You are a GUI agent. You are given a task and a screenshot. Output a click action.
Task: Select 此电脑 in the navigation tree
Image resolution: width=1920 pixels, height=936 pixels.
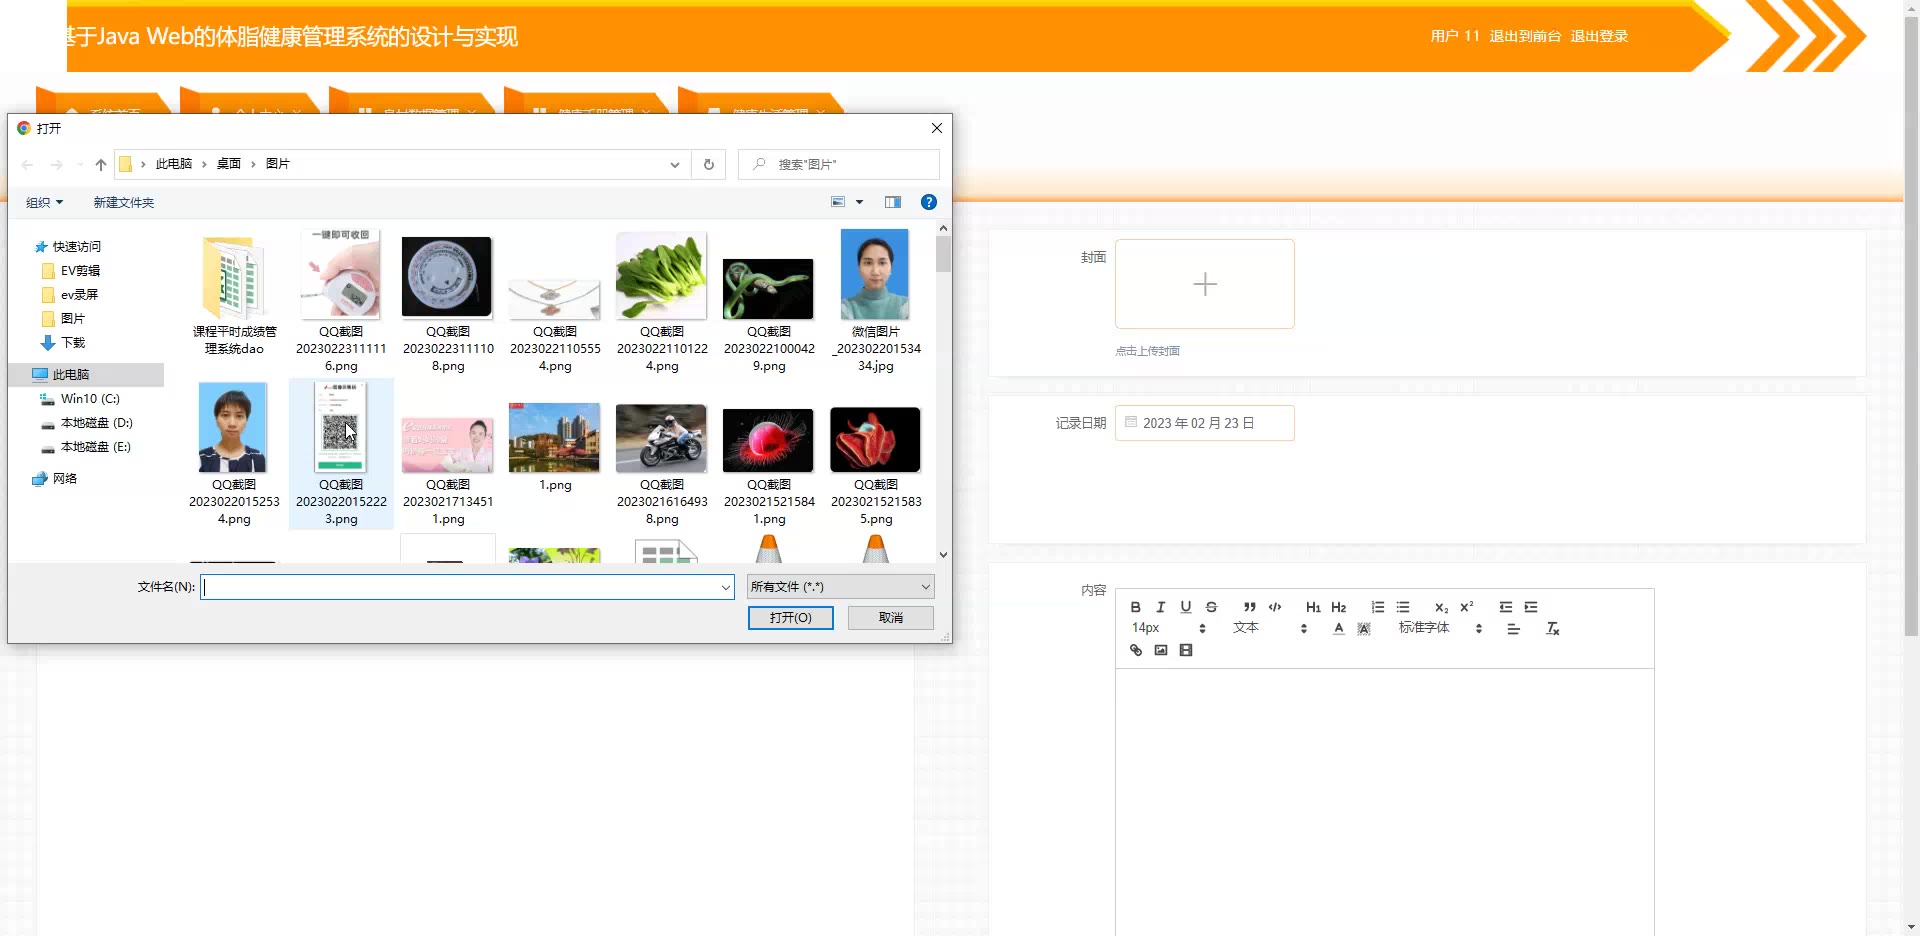(x=70, y=374)
